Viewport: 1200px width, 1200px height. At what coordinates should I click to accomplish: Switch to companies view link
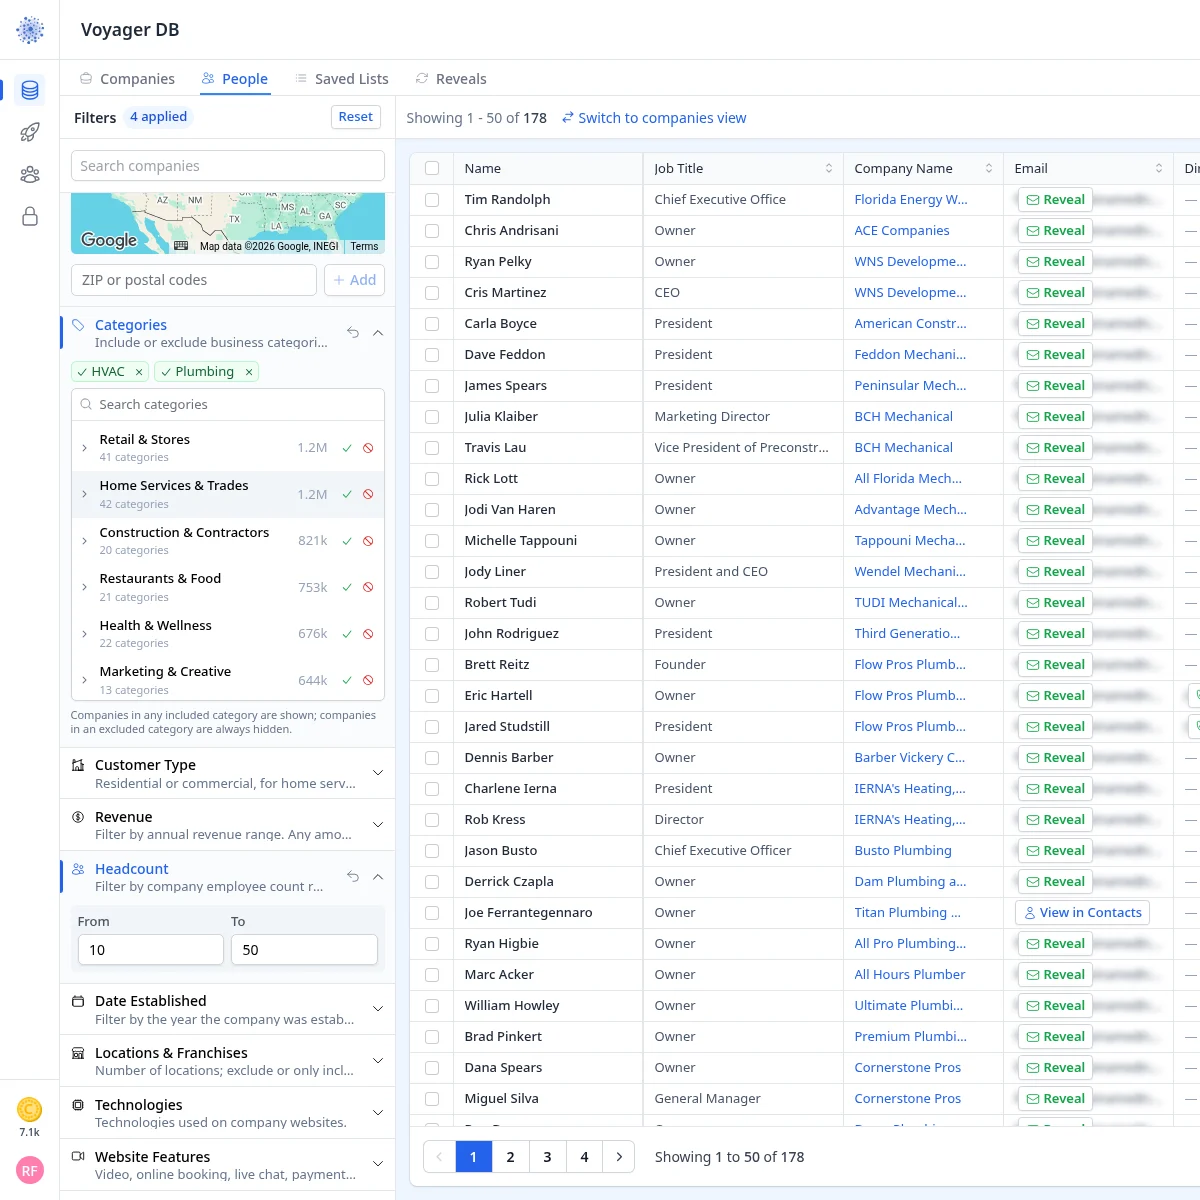click(654, 118)
